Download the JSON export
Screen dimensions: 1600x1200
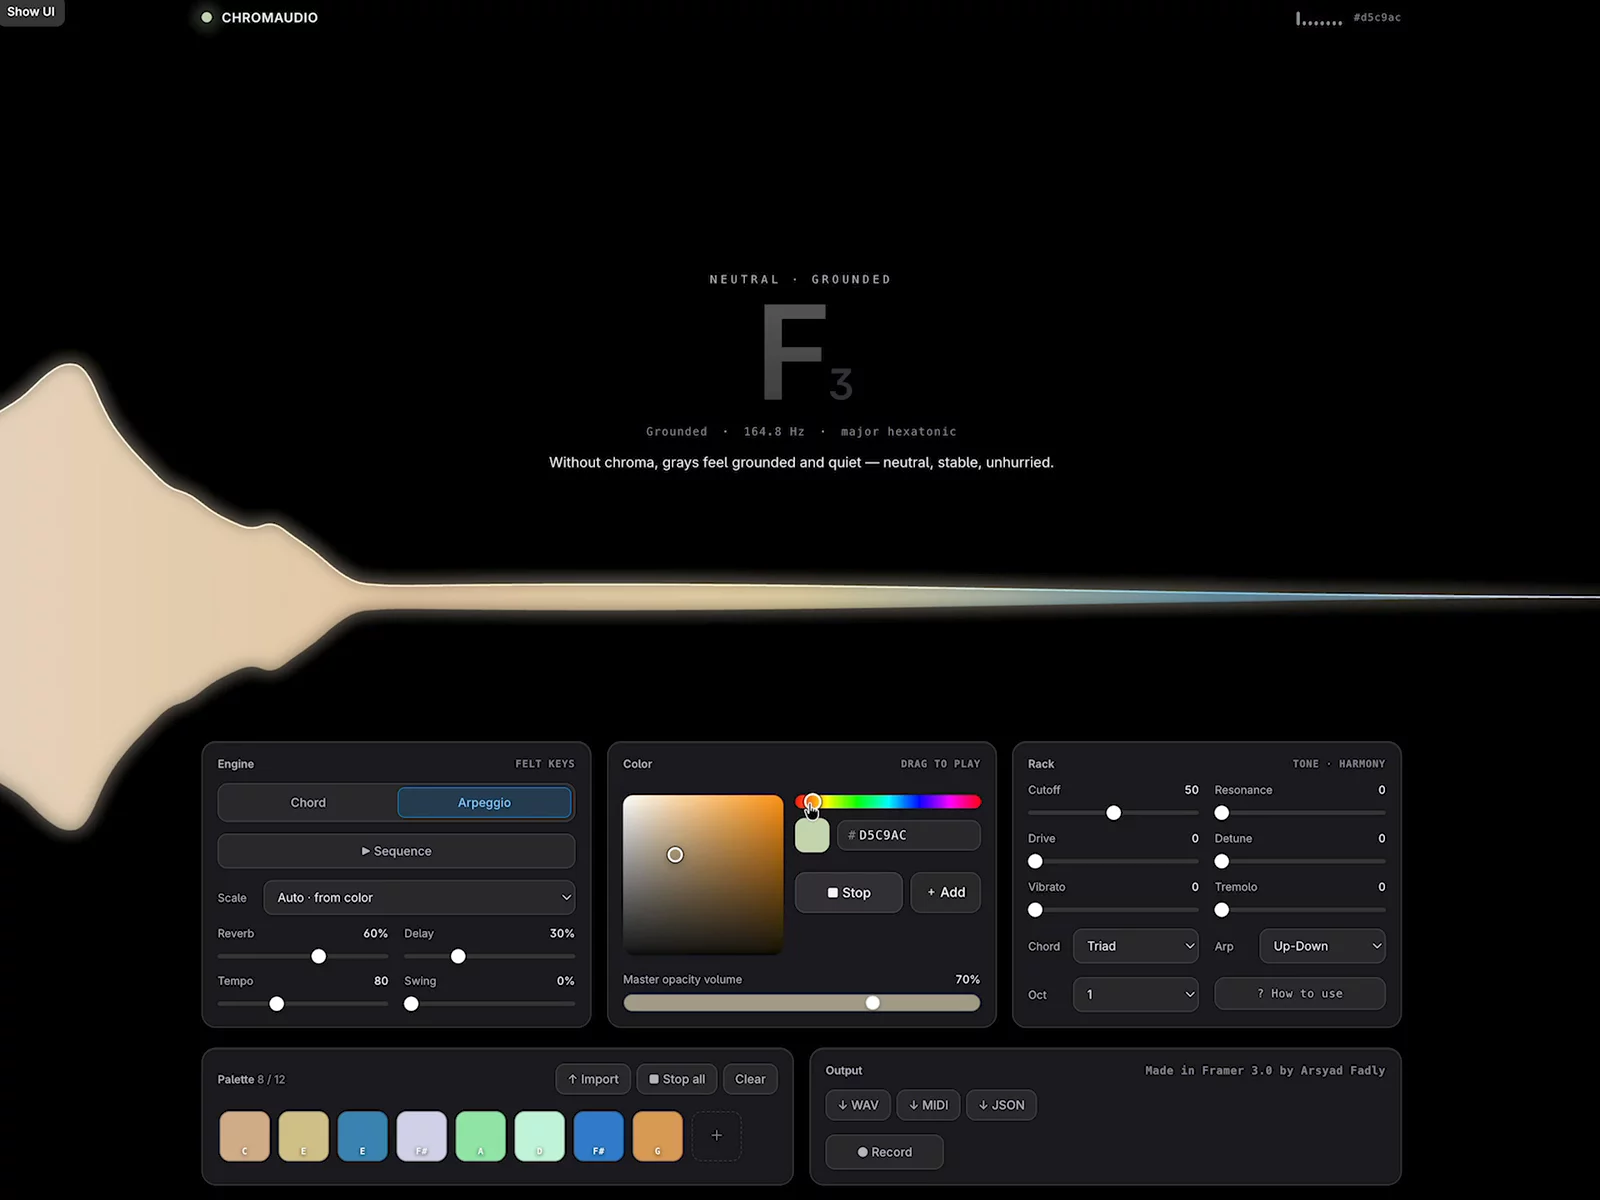[x=1001, y=1105]
